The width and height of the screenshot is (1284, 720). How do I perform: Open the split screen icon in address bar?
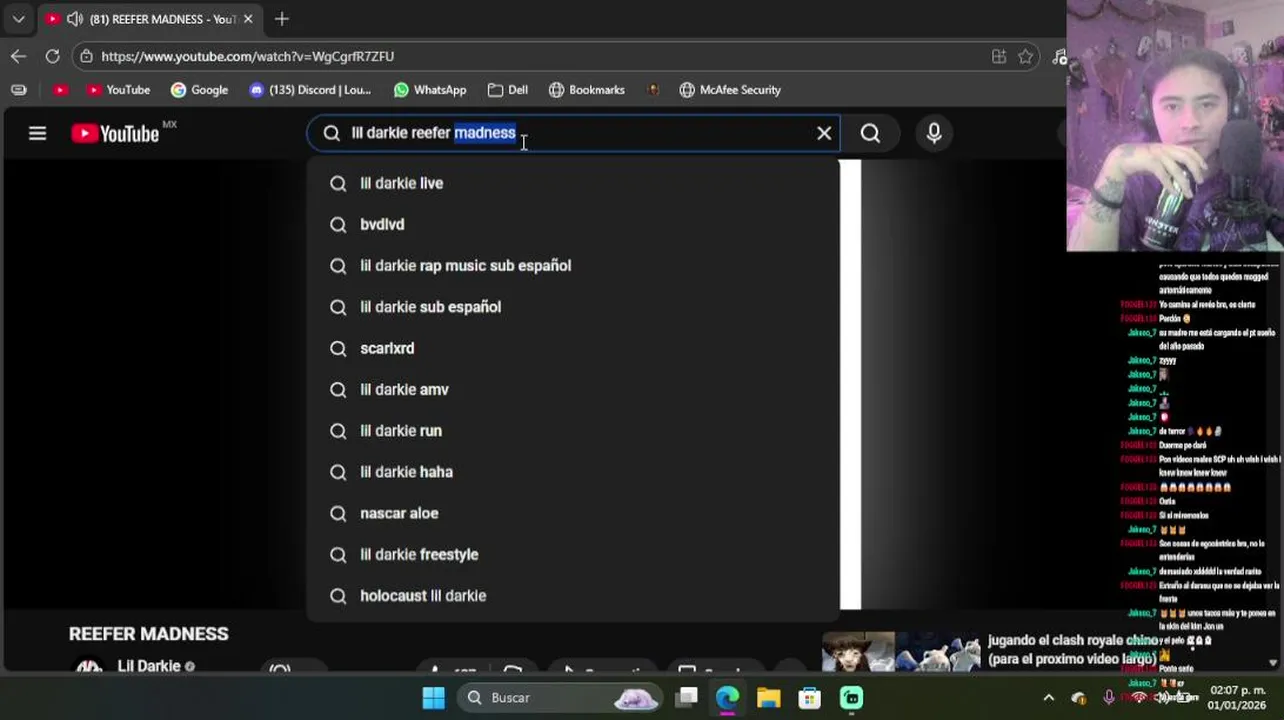tap(998, 57)
